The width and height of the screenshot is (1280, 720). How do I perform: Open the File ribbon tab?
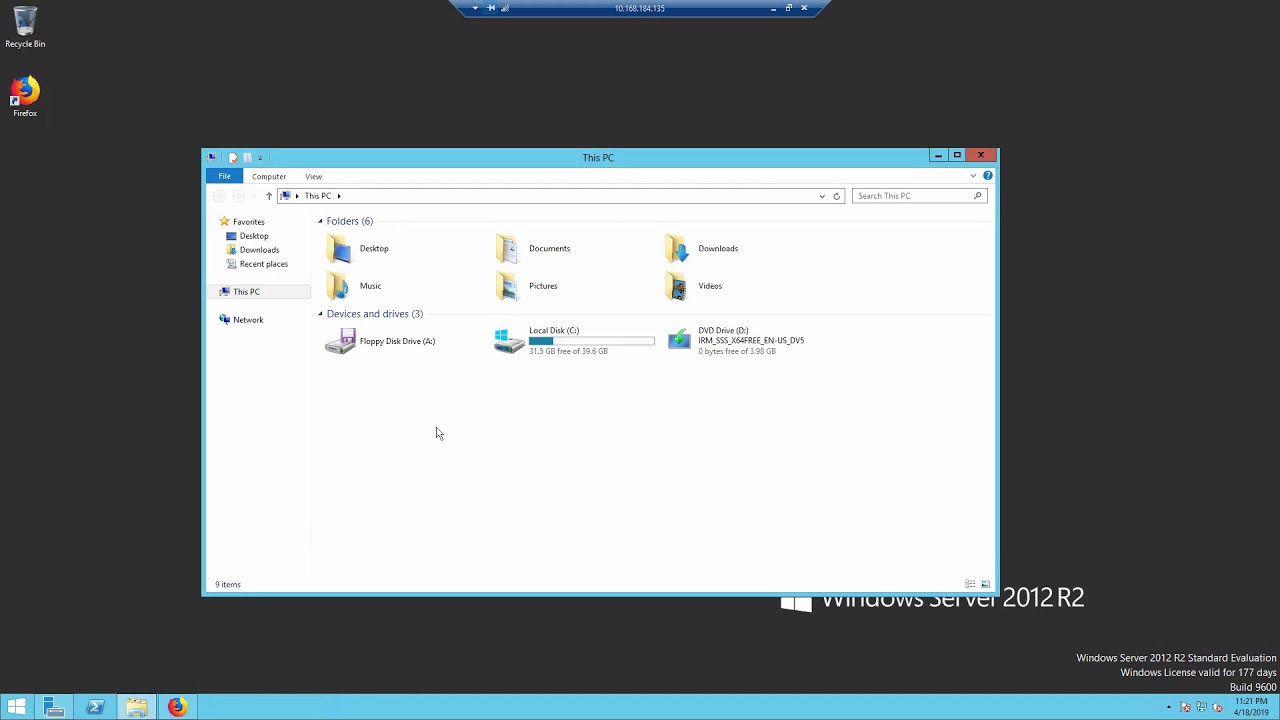coord(225,176)
